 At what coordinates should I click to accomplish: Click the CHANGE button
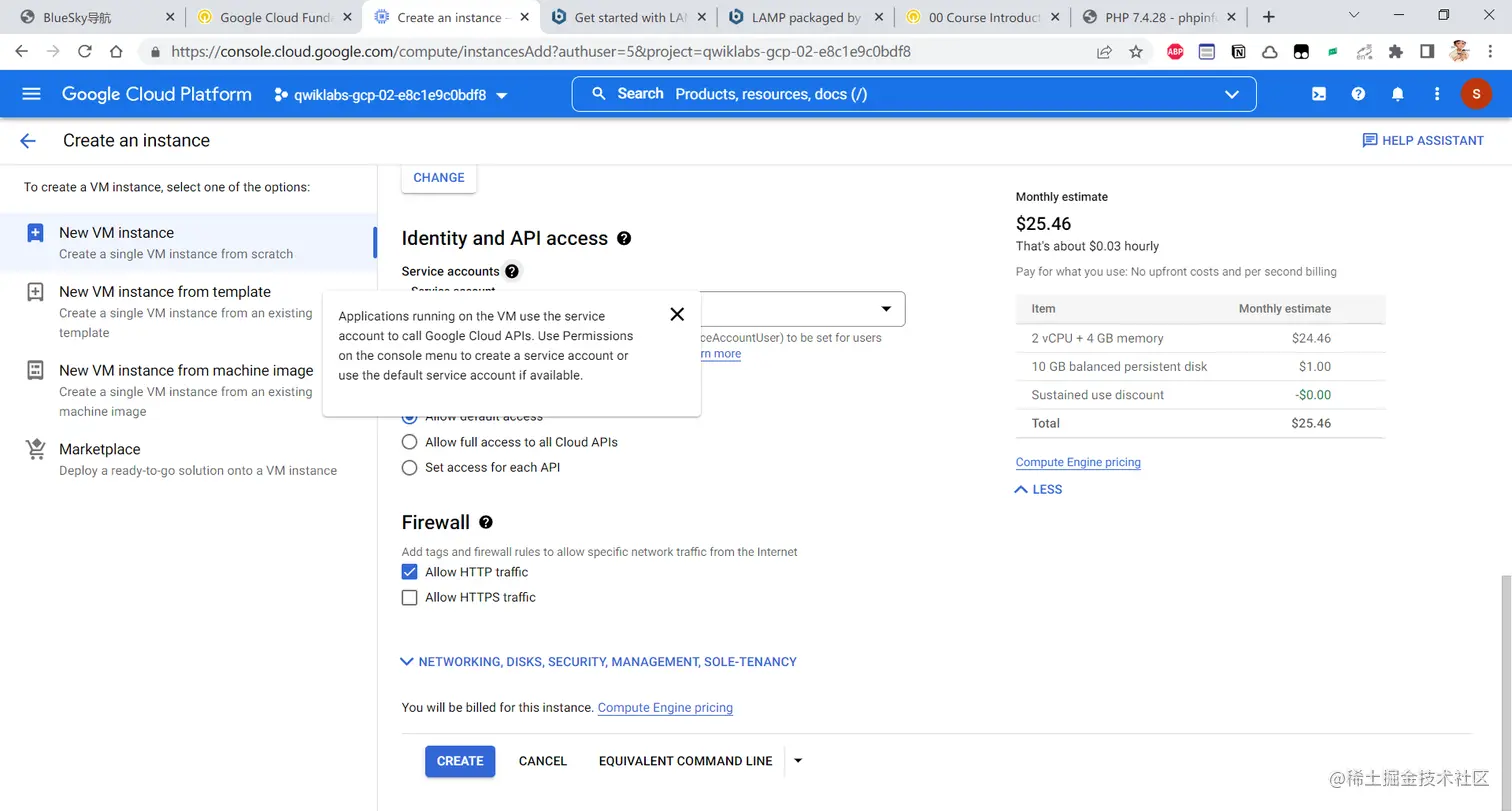[x=439, y=178]
